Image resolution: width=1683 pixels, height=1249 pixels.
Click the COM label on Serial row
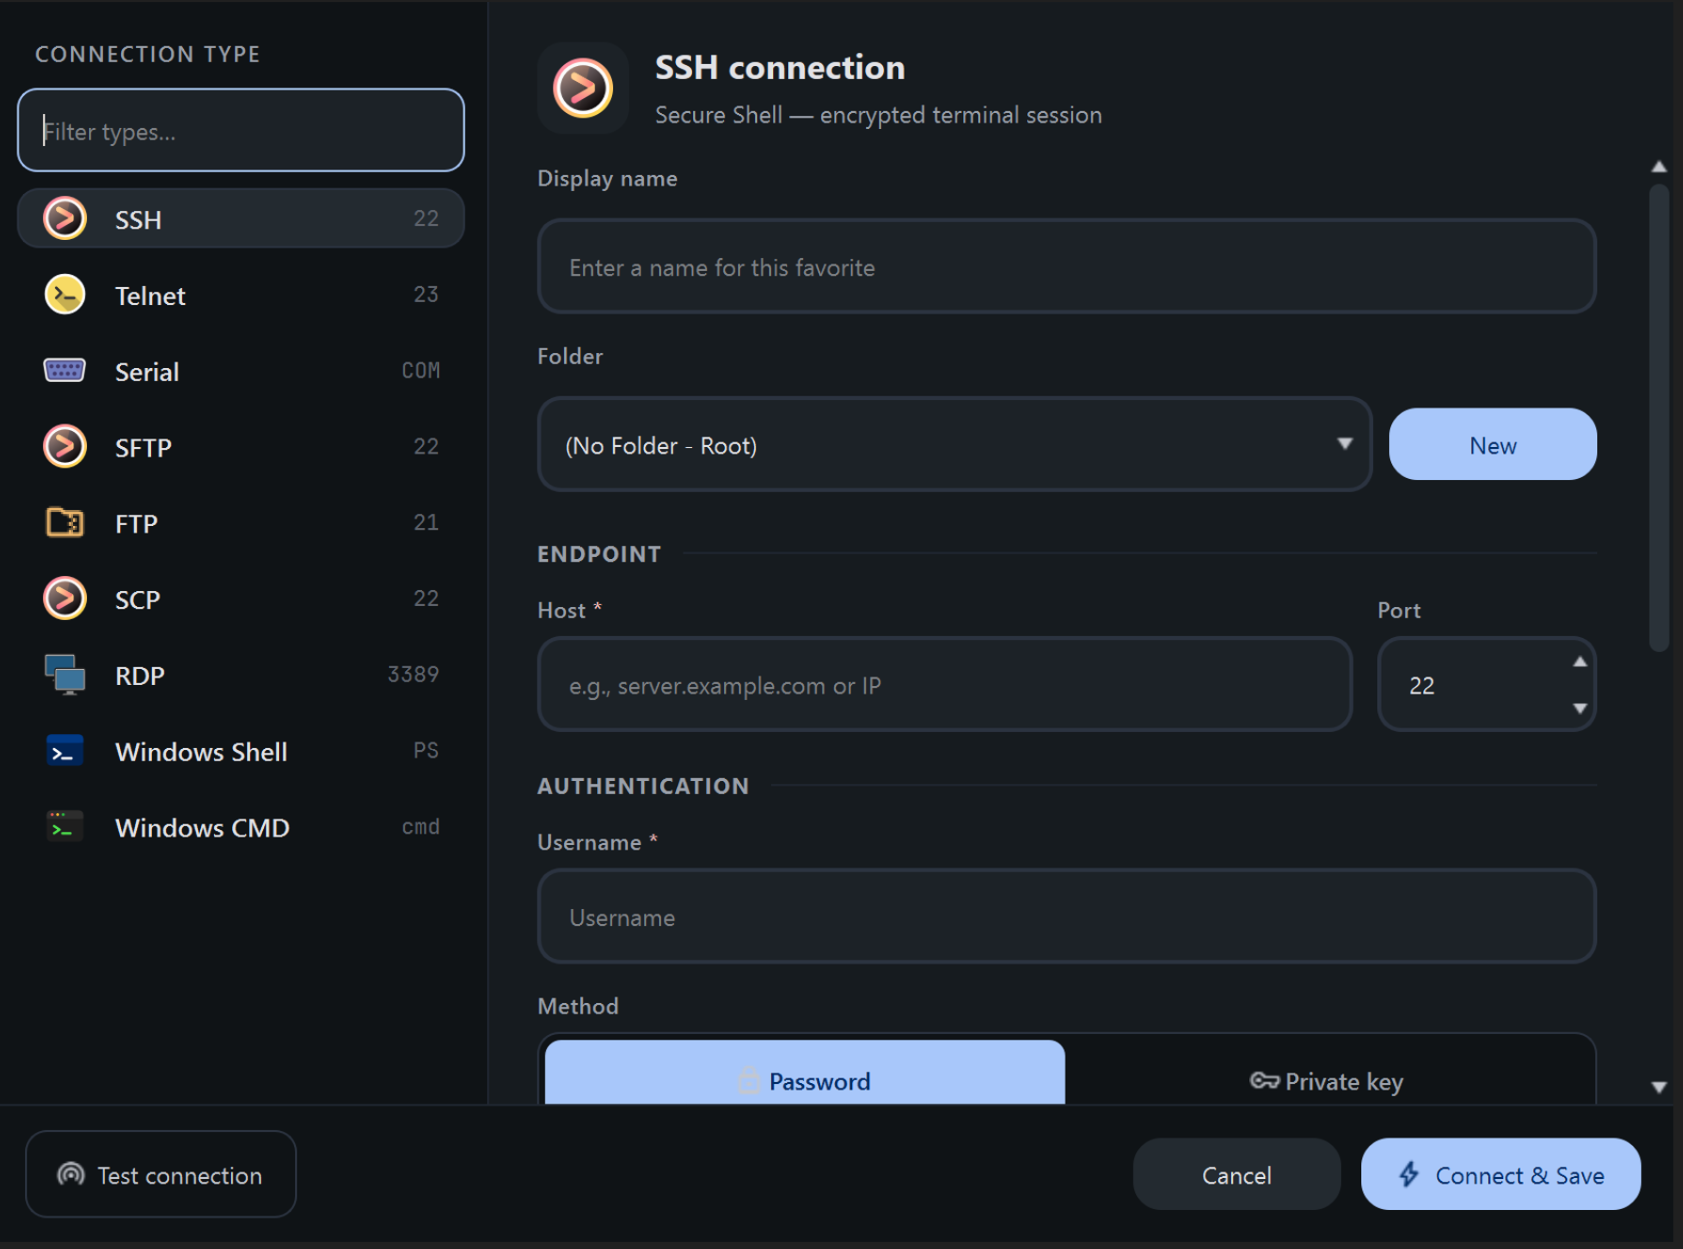click(420, 370)
